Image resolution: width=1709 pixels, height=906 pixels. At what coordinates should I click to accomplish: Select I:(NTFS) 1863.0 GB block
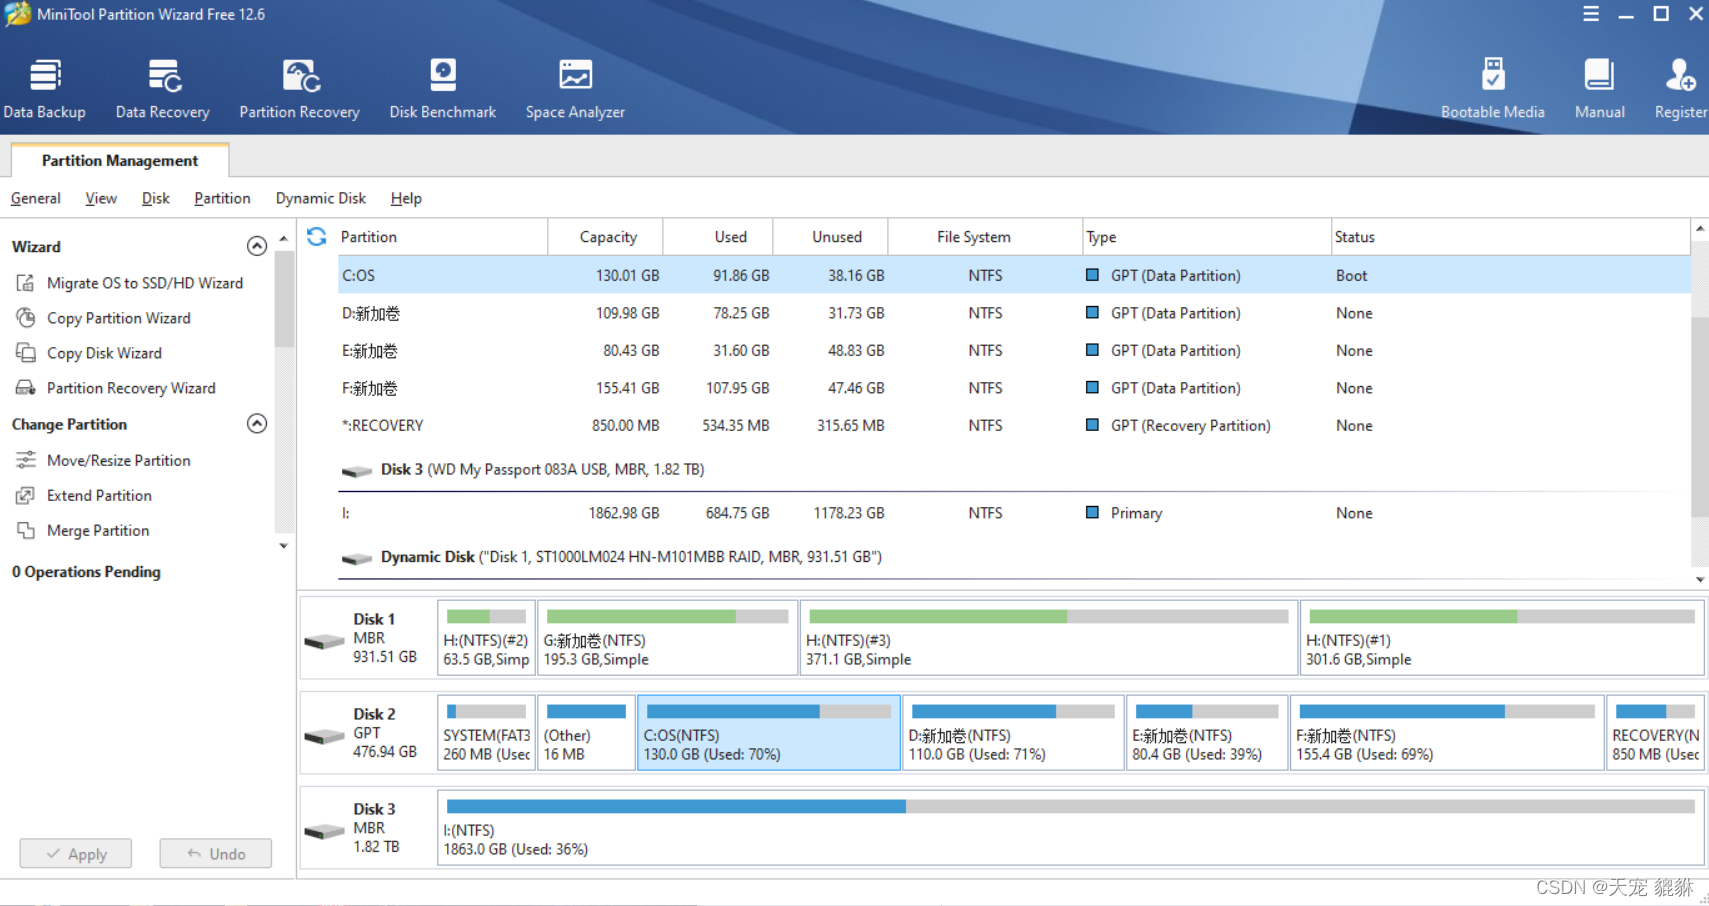(x=1070, y=827)
